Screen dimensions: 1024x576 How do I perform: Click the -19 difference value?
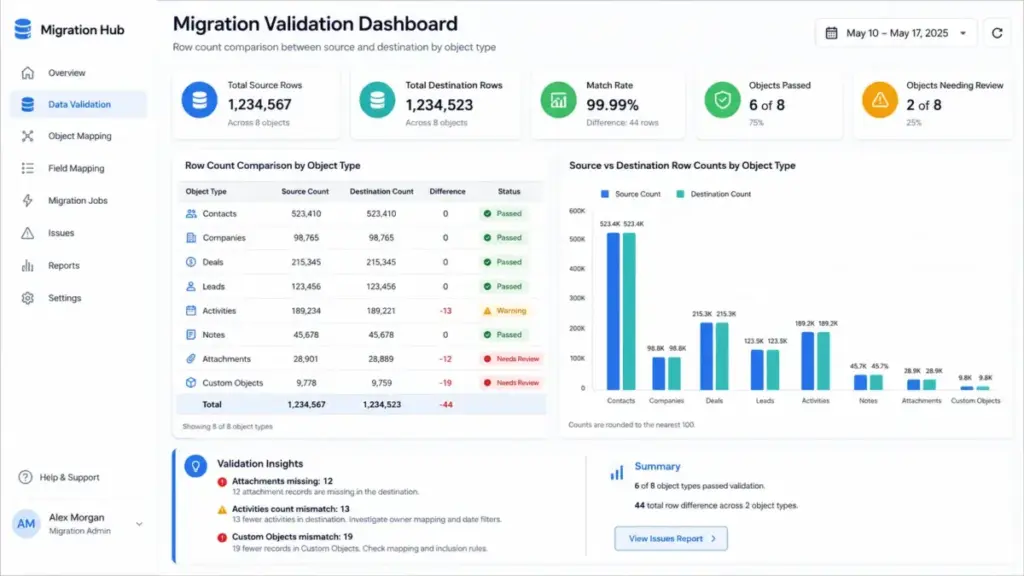445,383
